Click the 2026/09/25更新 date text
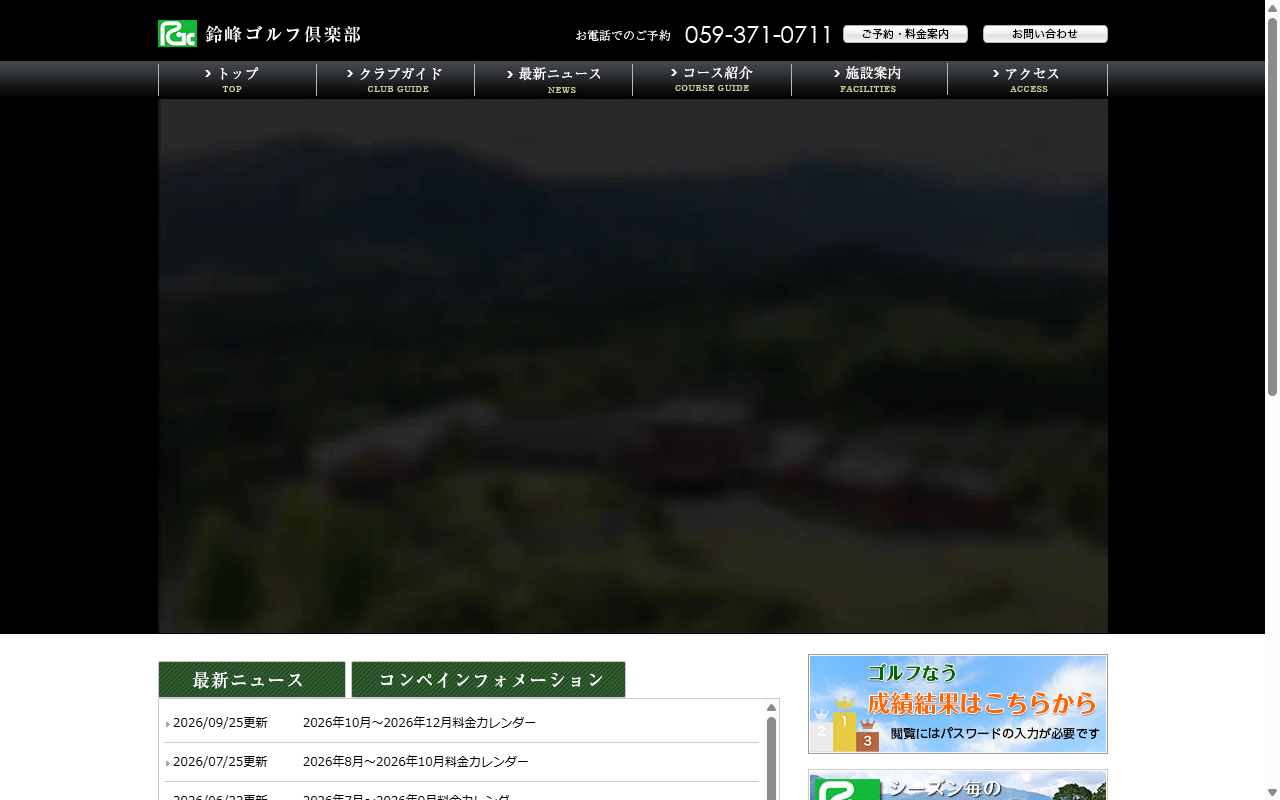The image size is (1280, 800). pyautogui.click(x=220, y=723)
